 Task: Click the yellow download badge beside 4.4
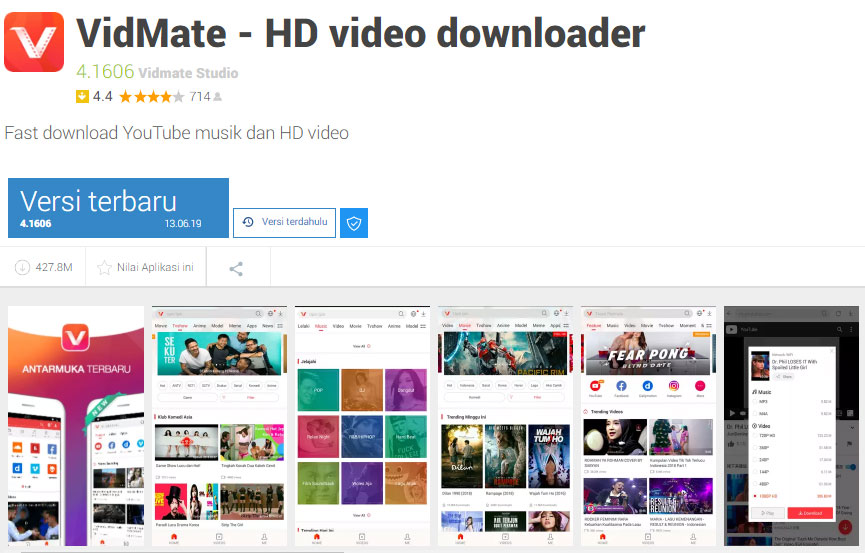[82, 97]
